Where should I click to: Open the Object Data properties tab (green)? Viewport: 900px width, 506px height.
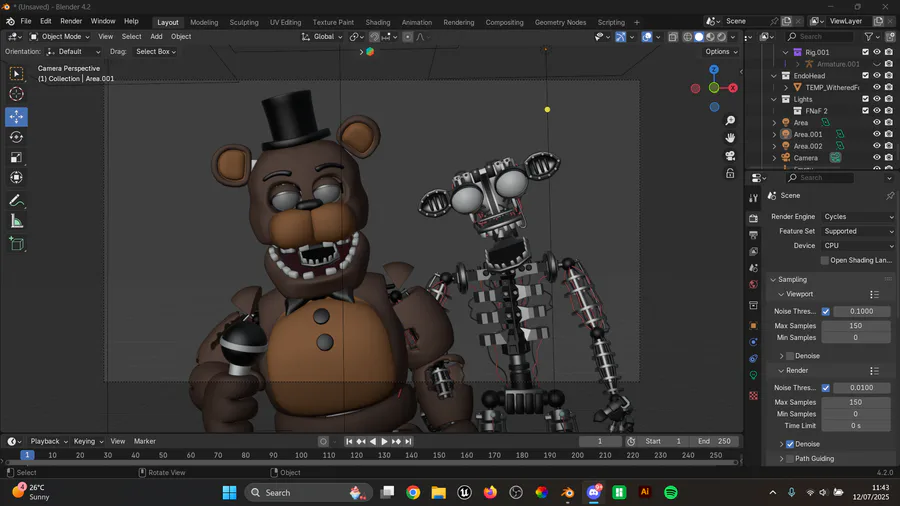coord(754,375)
